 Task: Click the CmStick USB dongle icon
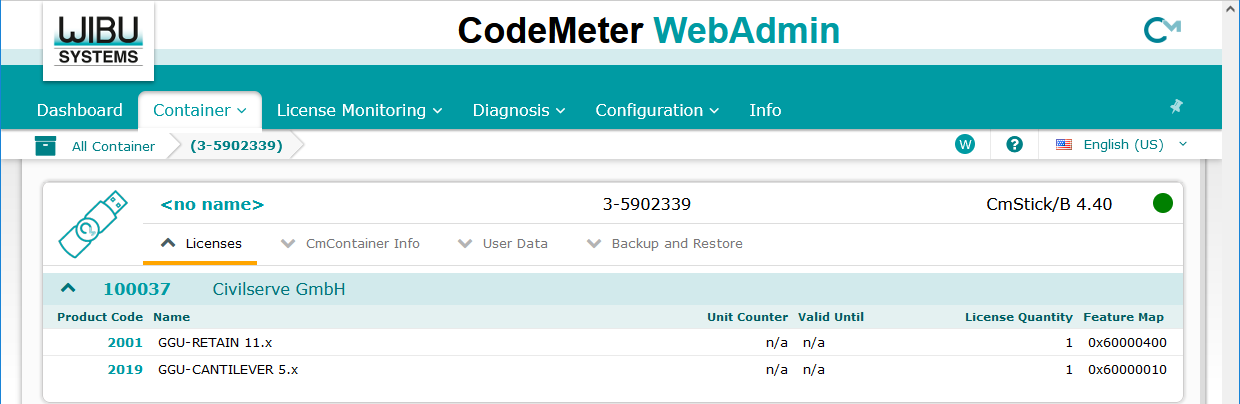(92, 223)
